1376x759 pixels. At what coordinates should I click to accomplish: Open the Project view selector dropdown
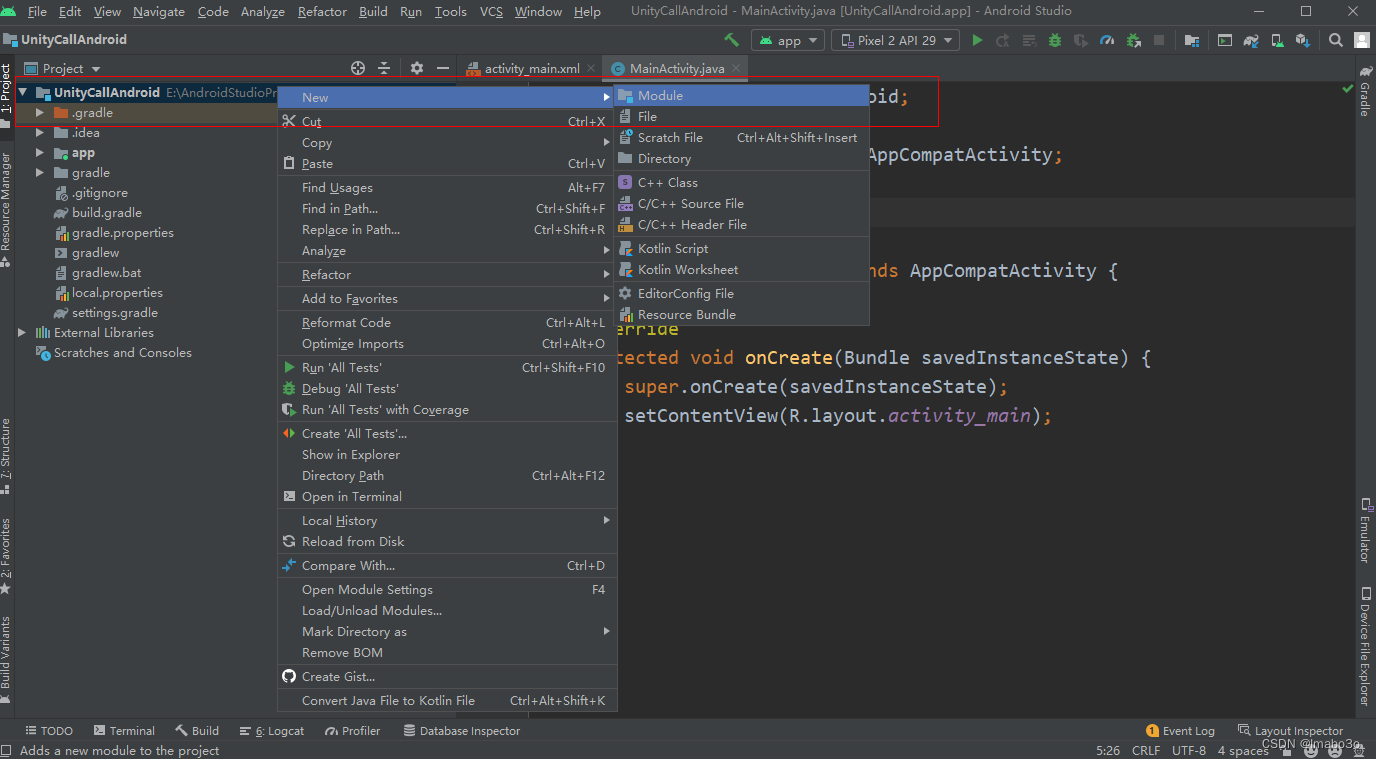tap(62, 68)
